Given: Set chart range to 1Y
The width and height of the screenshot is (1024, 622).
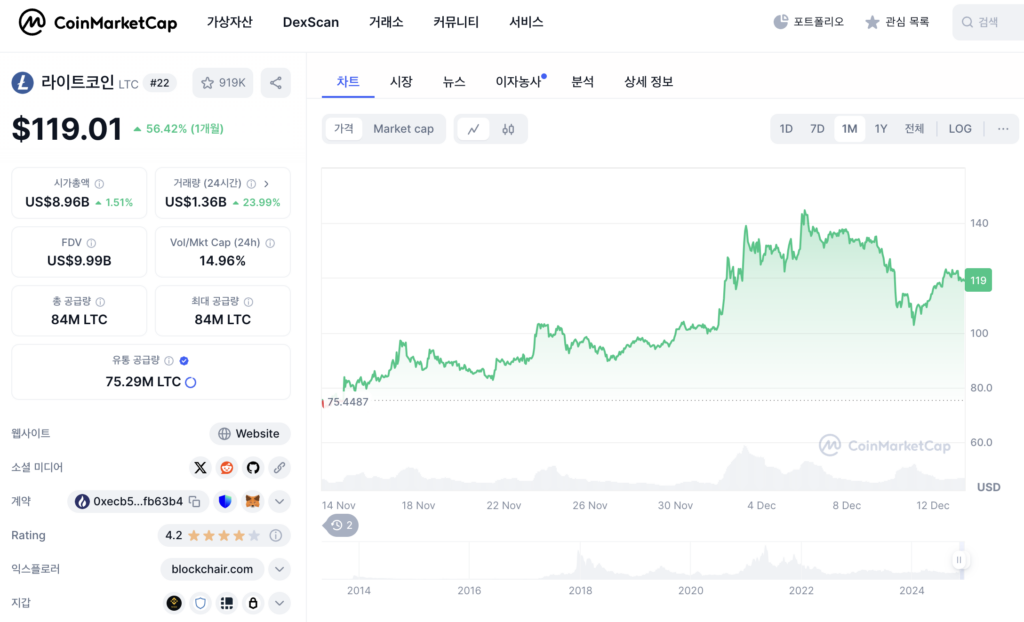Looking at the screenshot, I should (881, 129).
